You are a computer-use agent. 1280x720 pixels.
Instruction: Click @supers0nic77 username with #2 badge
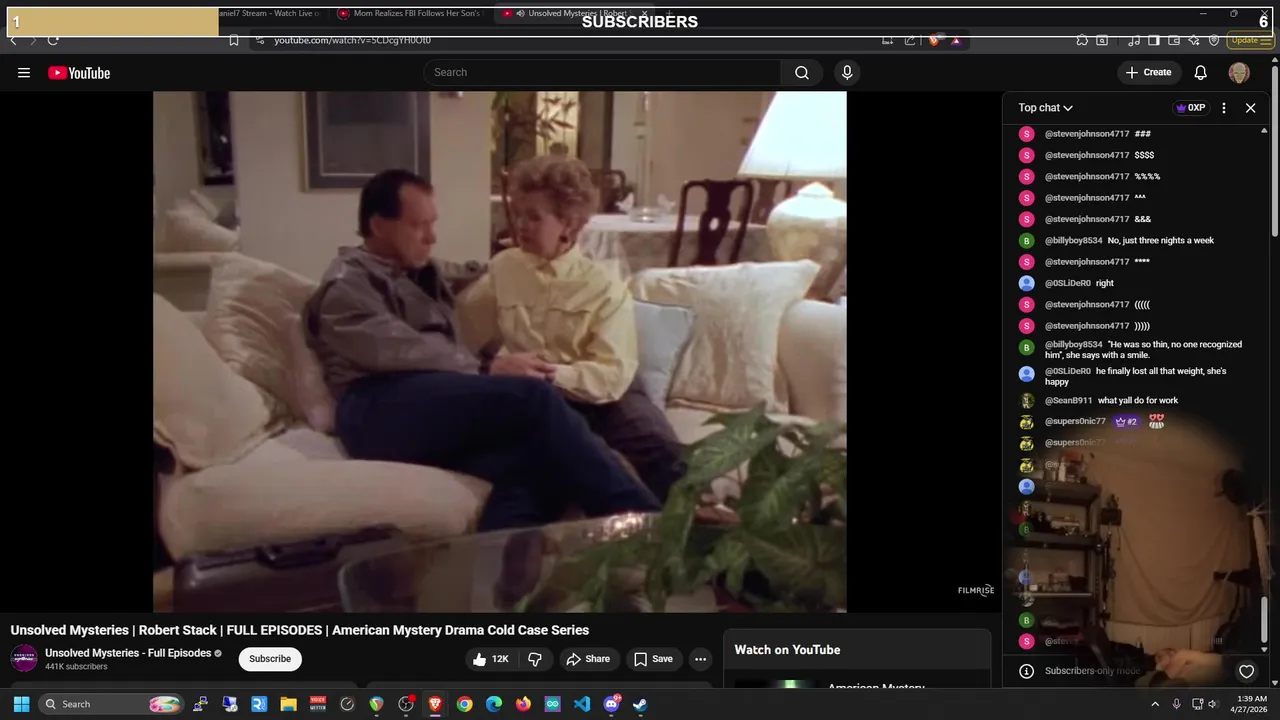(x=1075, y=421)
